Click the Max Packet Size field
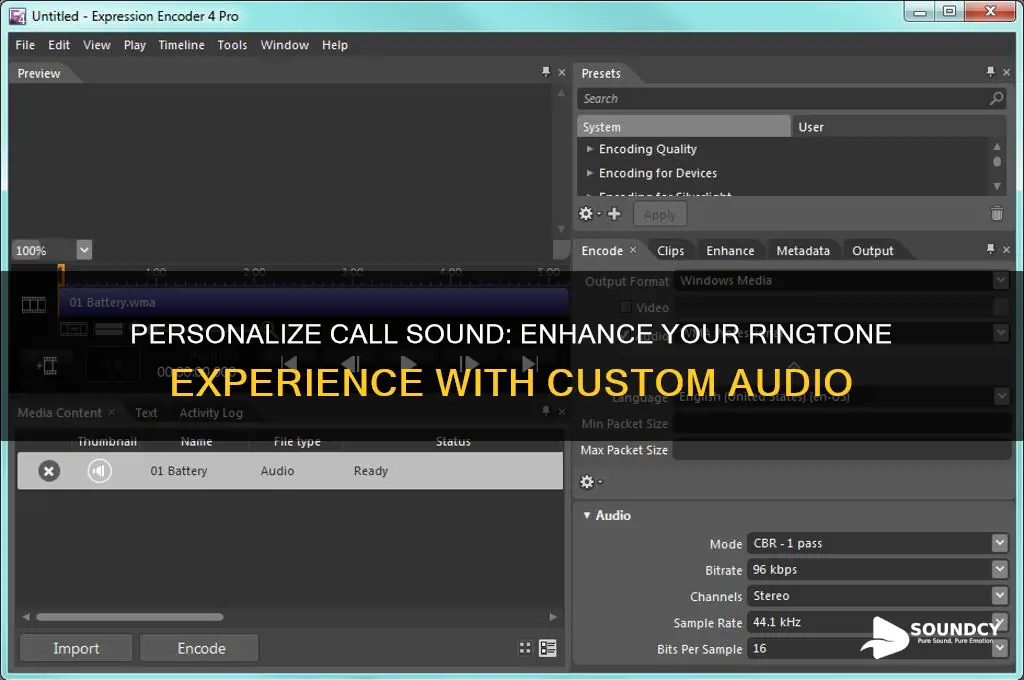 [x=842, y=450]
